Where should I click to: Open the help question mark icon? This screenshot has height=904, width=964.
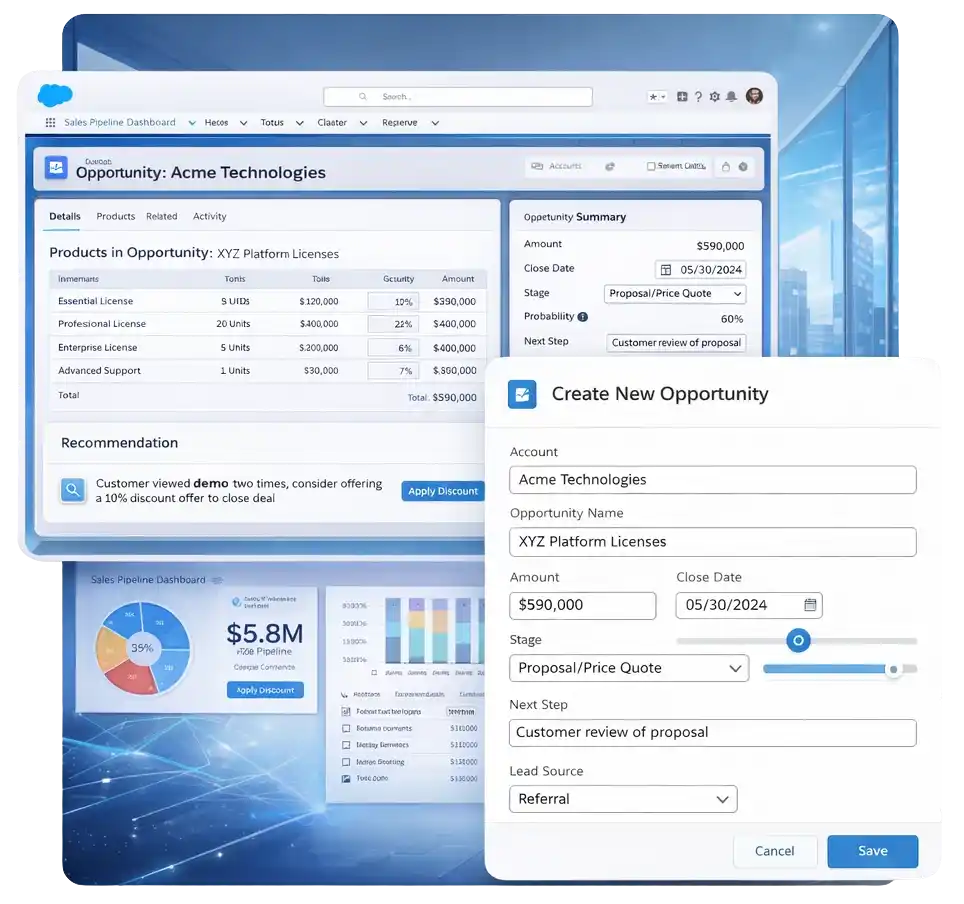point(698,97)
